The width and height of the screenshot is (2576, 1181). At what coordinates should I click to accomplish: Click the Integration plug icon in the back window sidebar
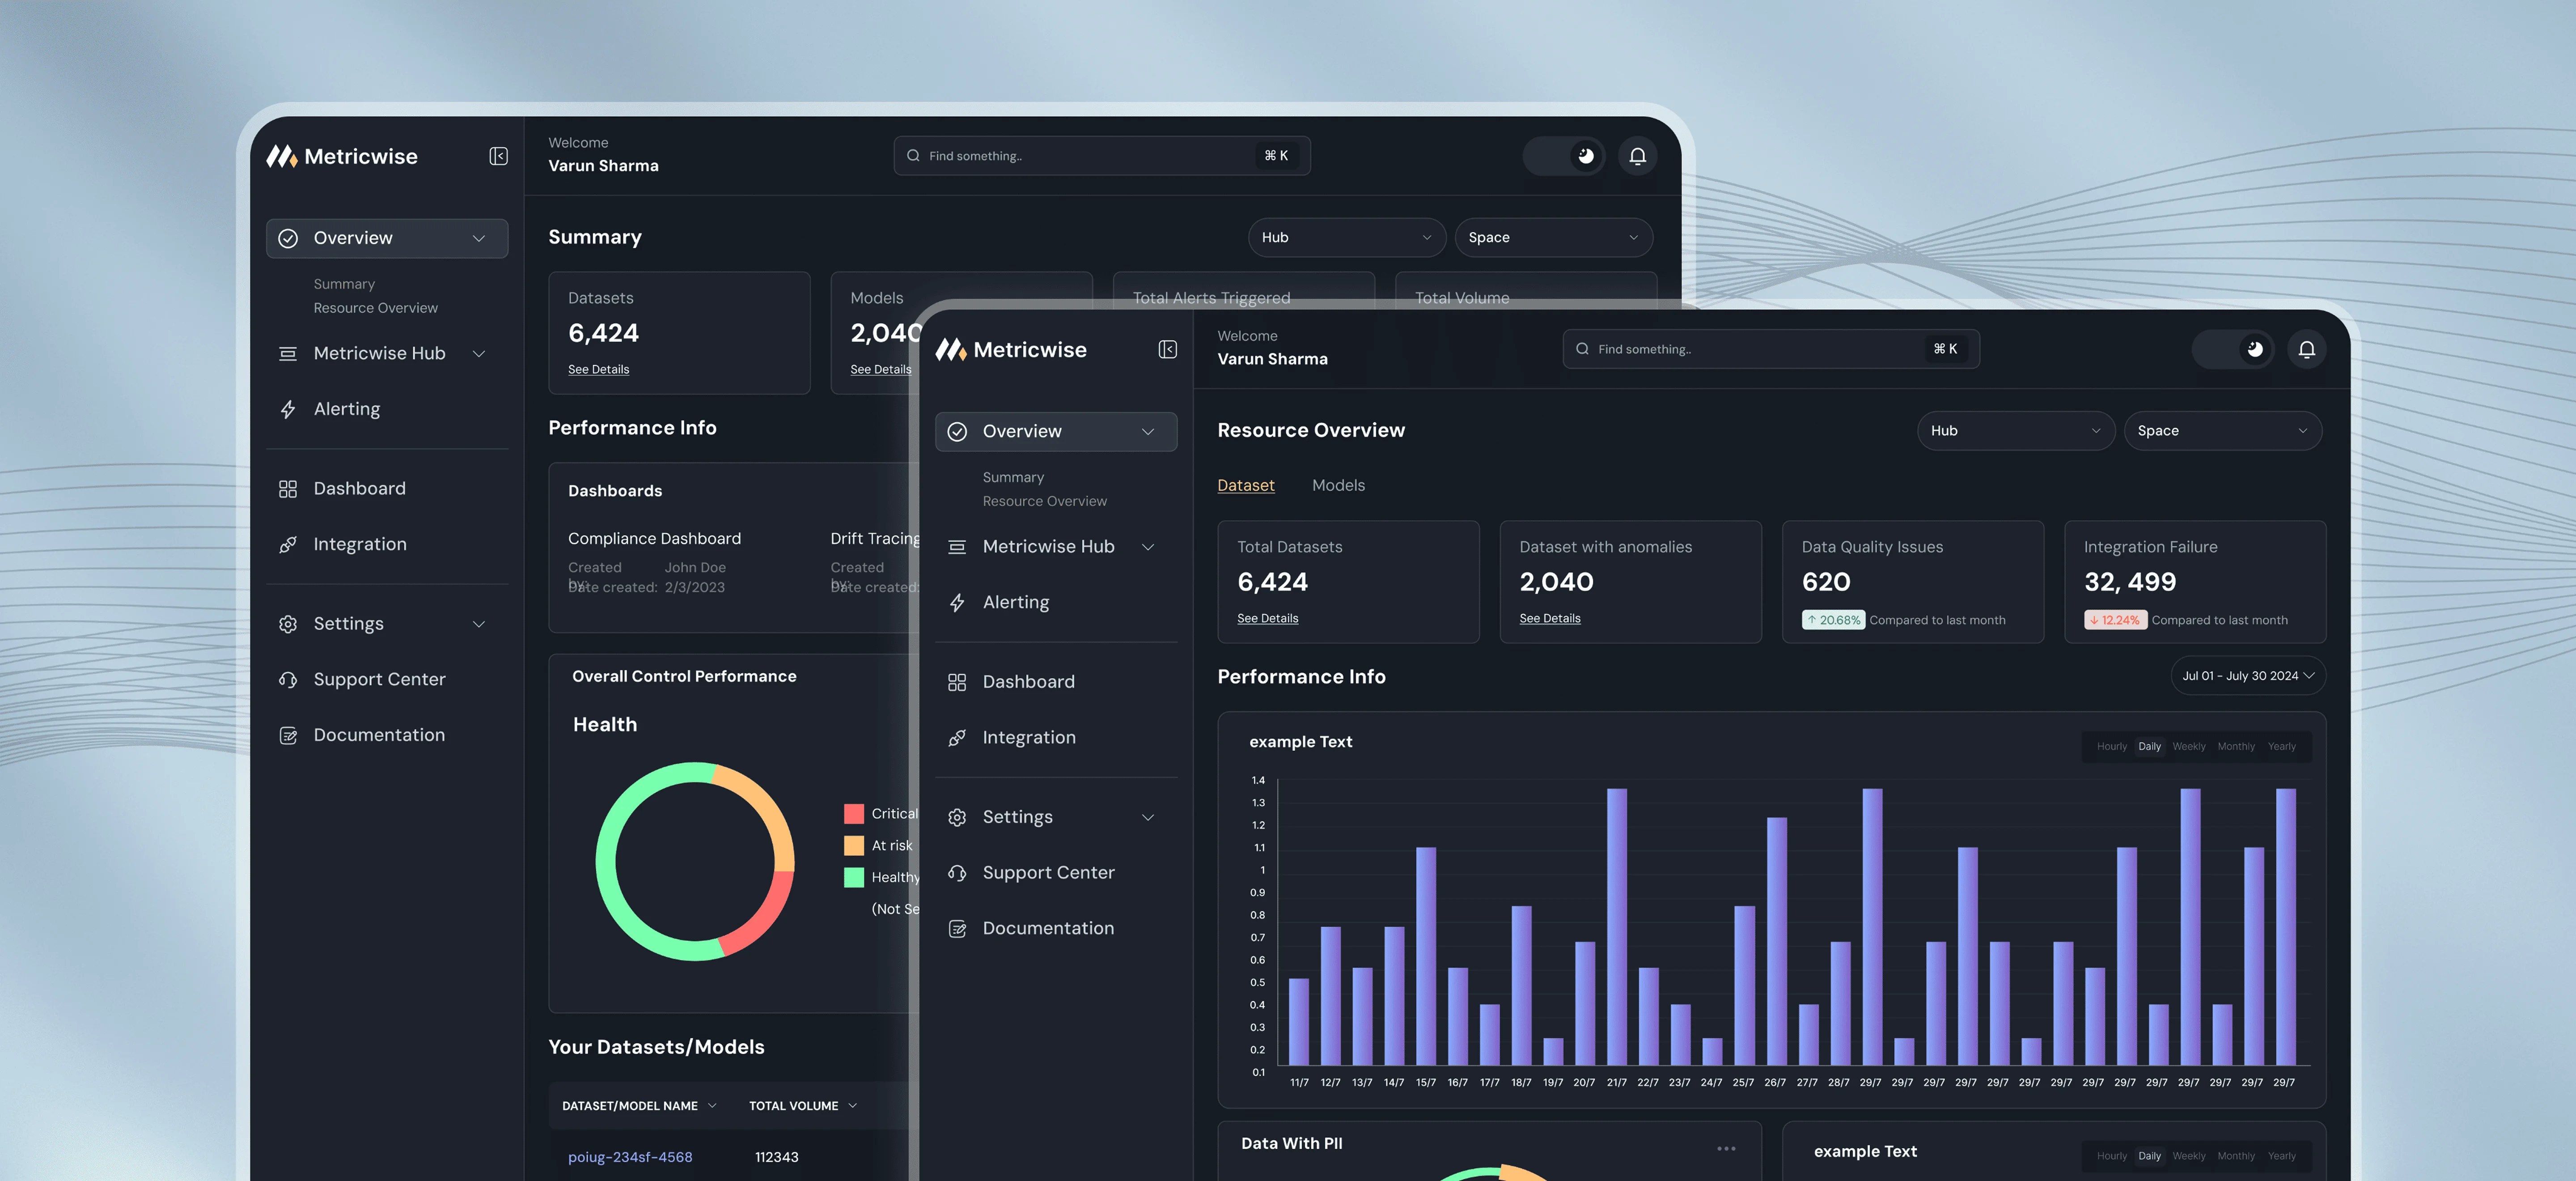[288, 544]
